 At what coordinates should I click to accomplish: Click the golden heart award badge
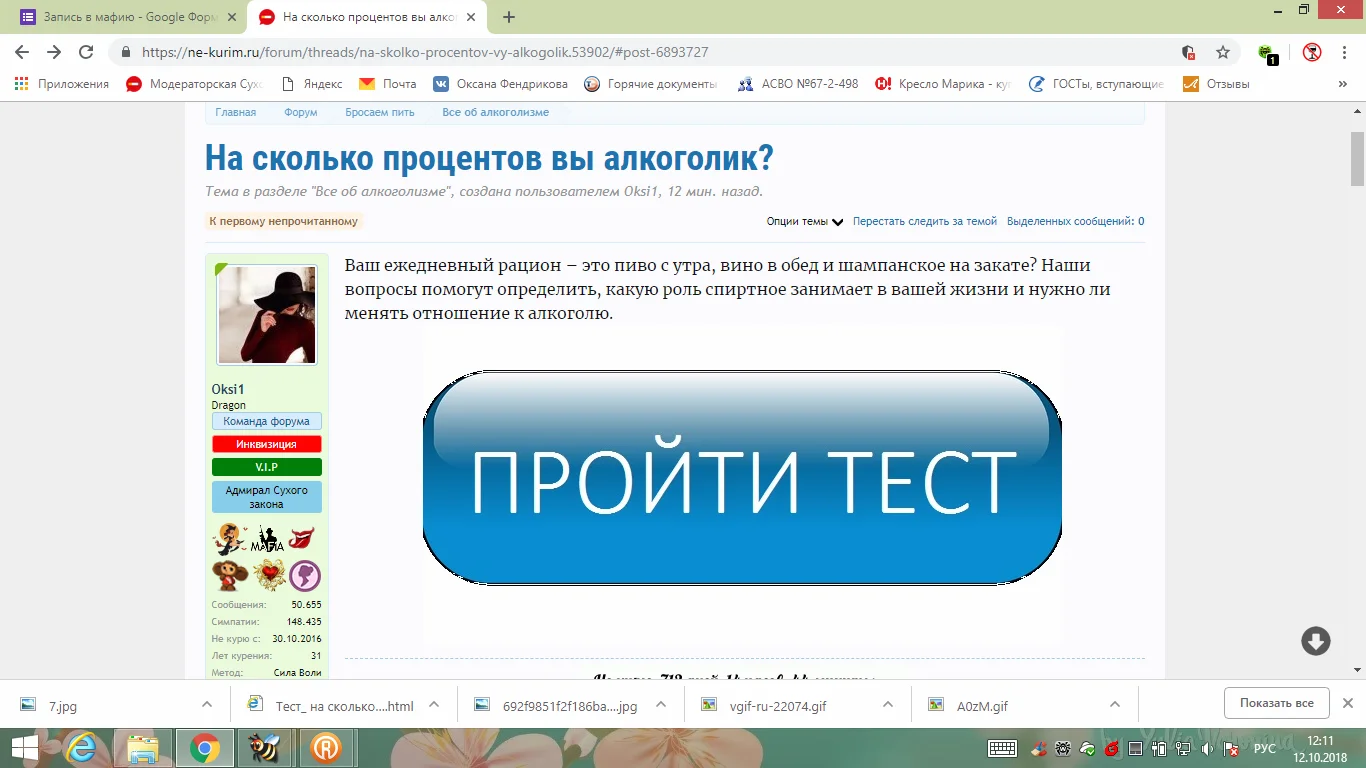coord(268,575)
